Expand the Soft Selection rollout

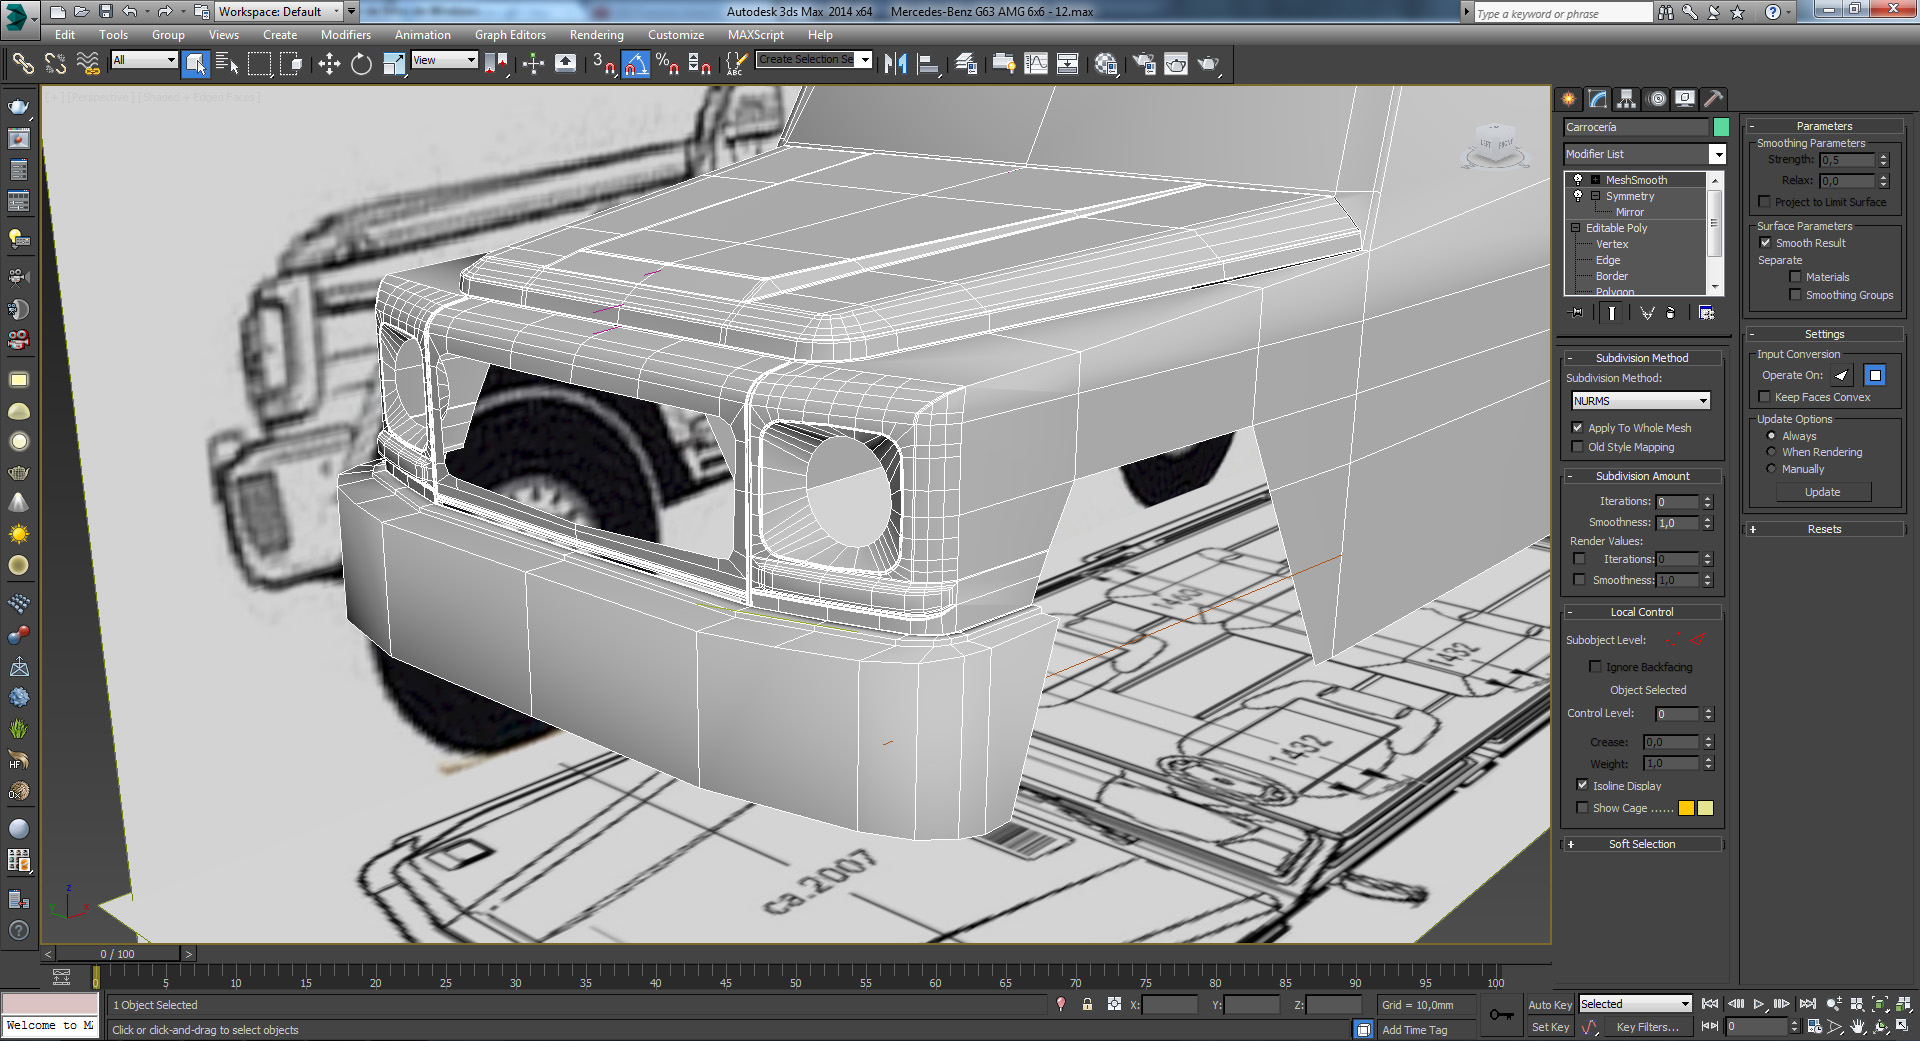click(1641, 844)
